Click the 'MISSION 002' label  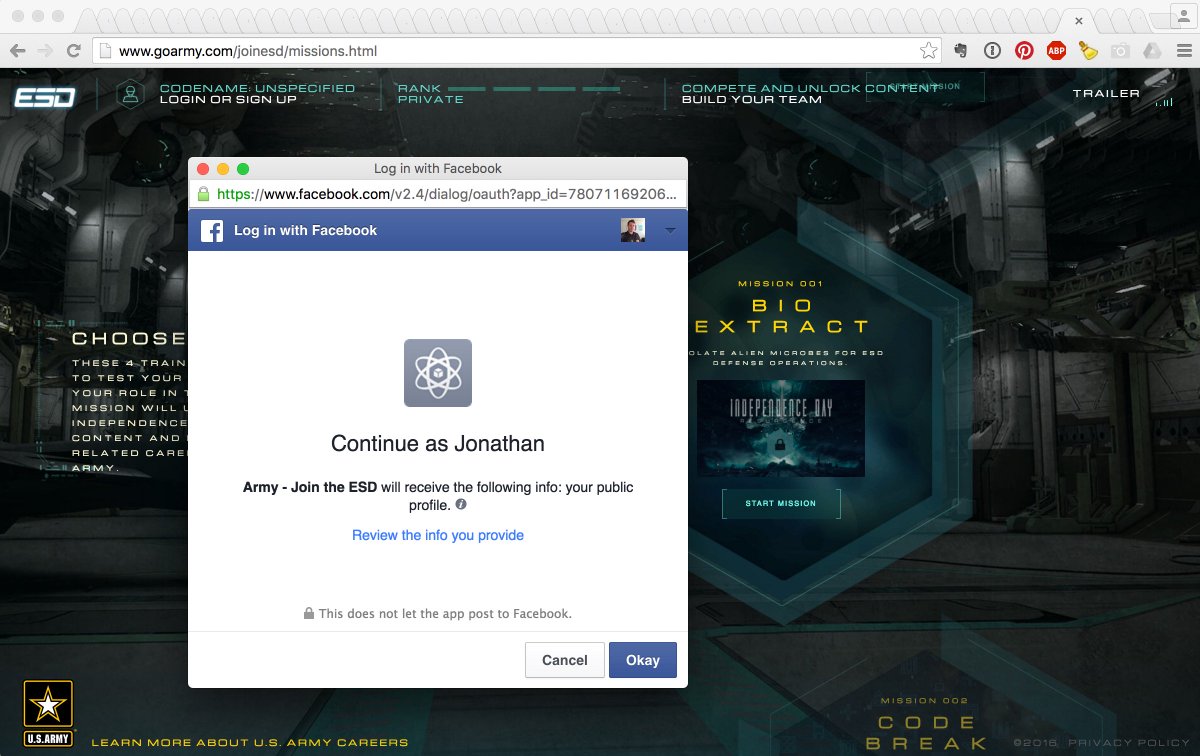tap(923, 701)
